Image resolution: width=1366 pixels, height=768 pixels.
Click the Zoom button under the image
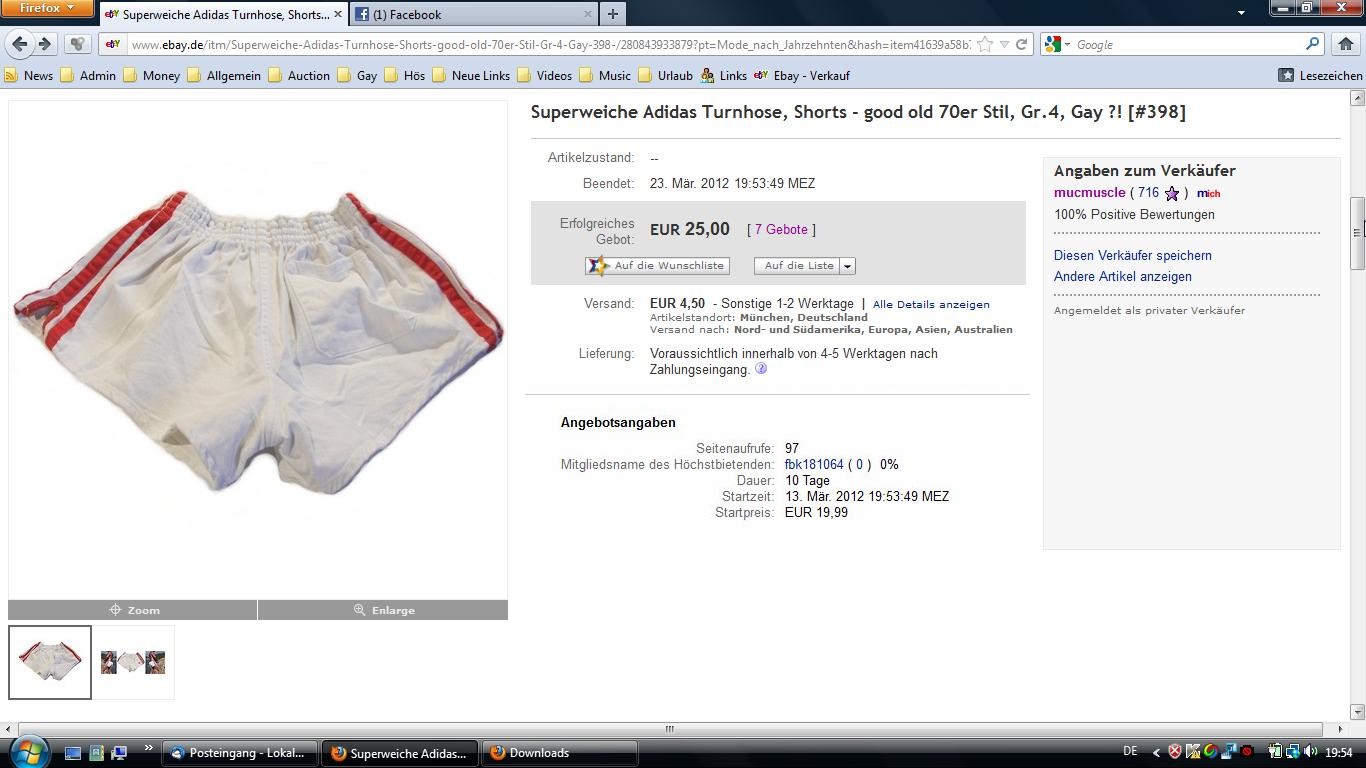[x=133, y=610]
